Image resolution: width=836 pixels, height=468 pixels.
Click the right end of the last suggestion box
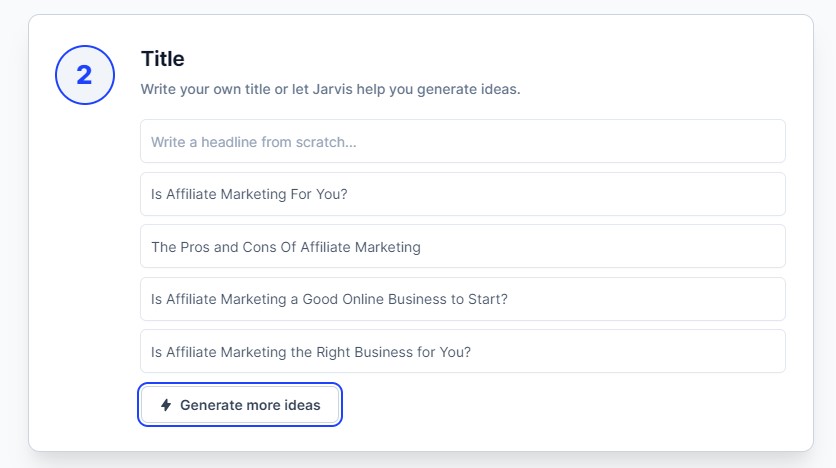[x=740, y=352]
